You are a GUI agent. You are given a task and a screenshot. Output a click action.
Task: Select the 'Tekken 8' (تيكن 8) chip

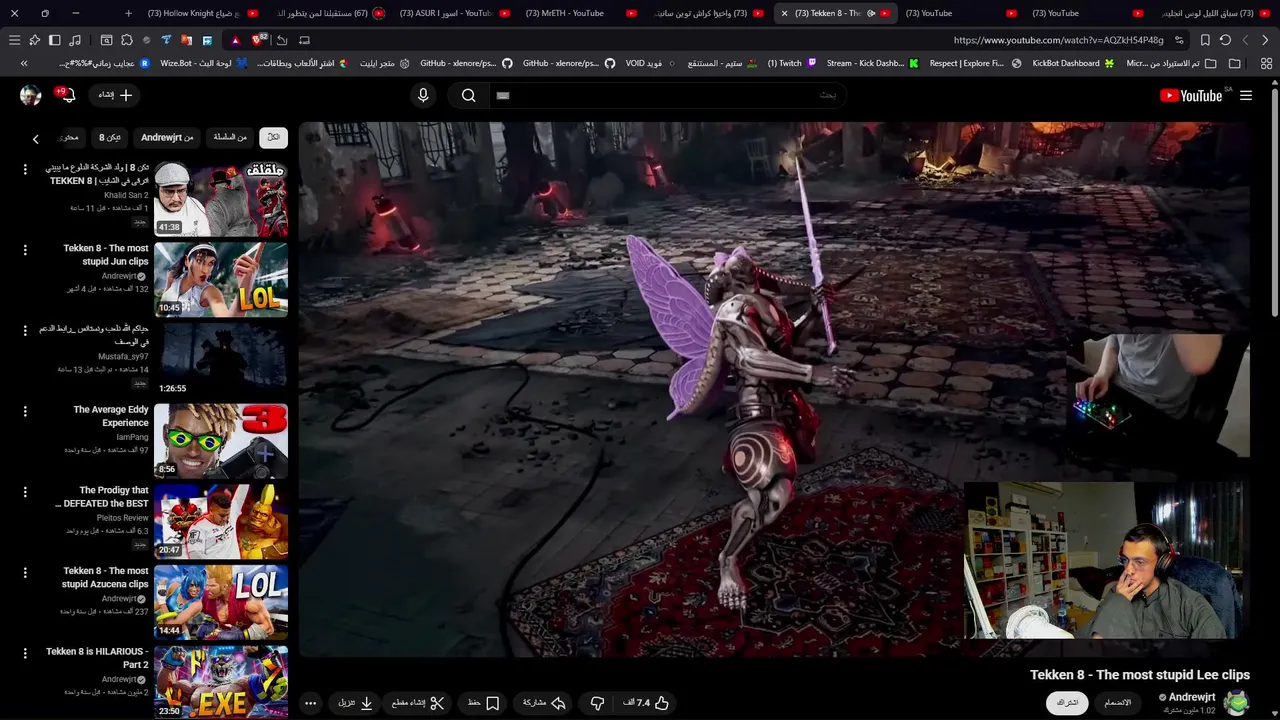coord(109,138)
